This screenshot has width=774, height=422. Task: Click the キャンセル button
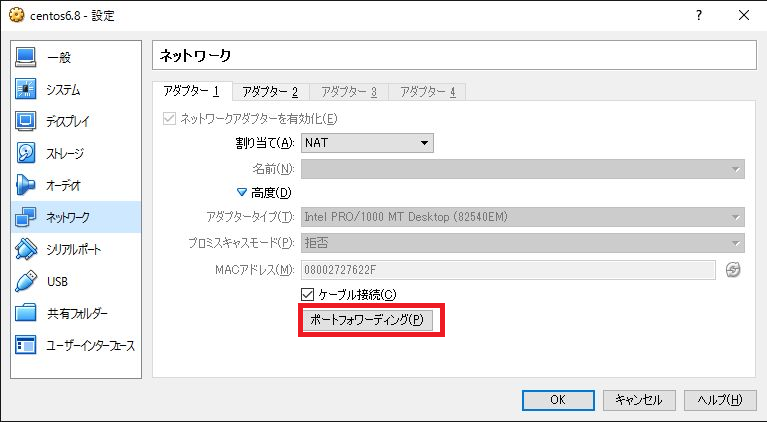coord(639,400)
